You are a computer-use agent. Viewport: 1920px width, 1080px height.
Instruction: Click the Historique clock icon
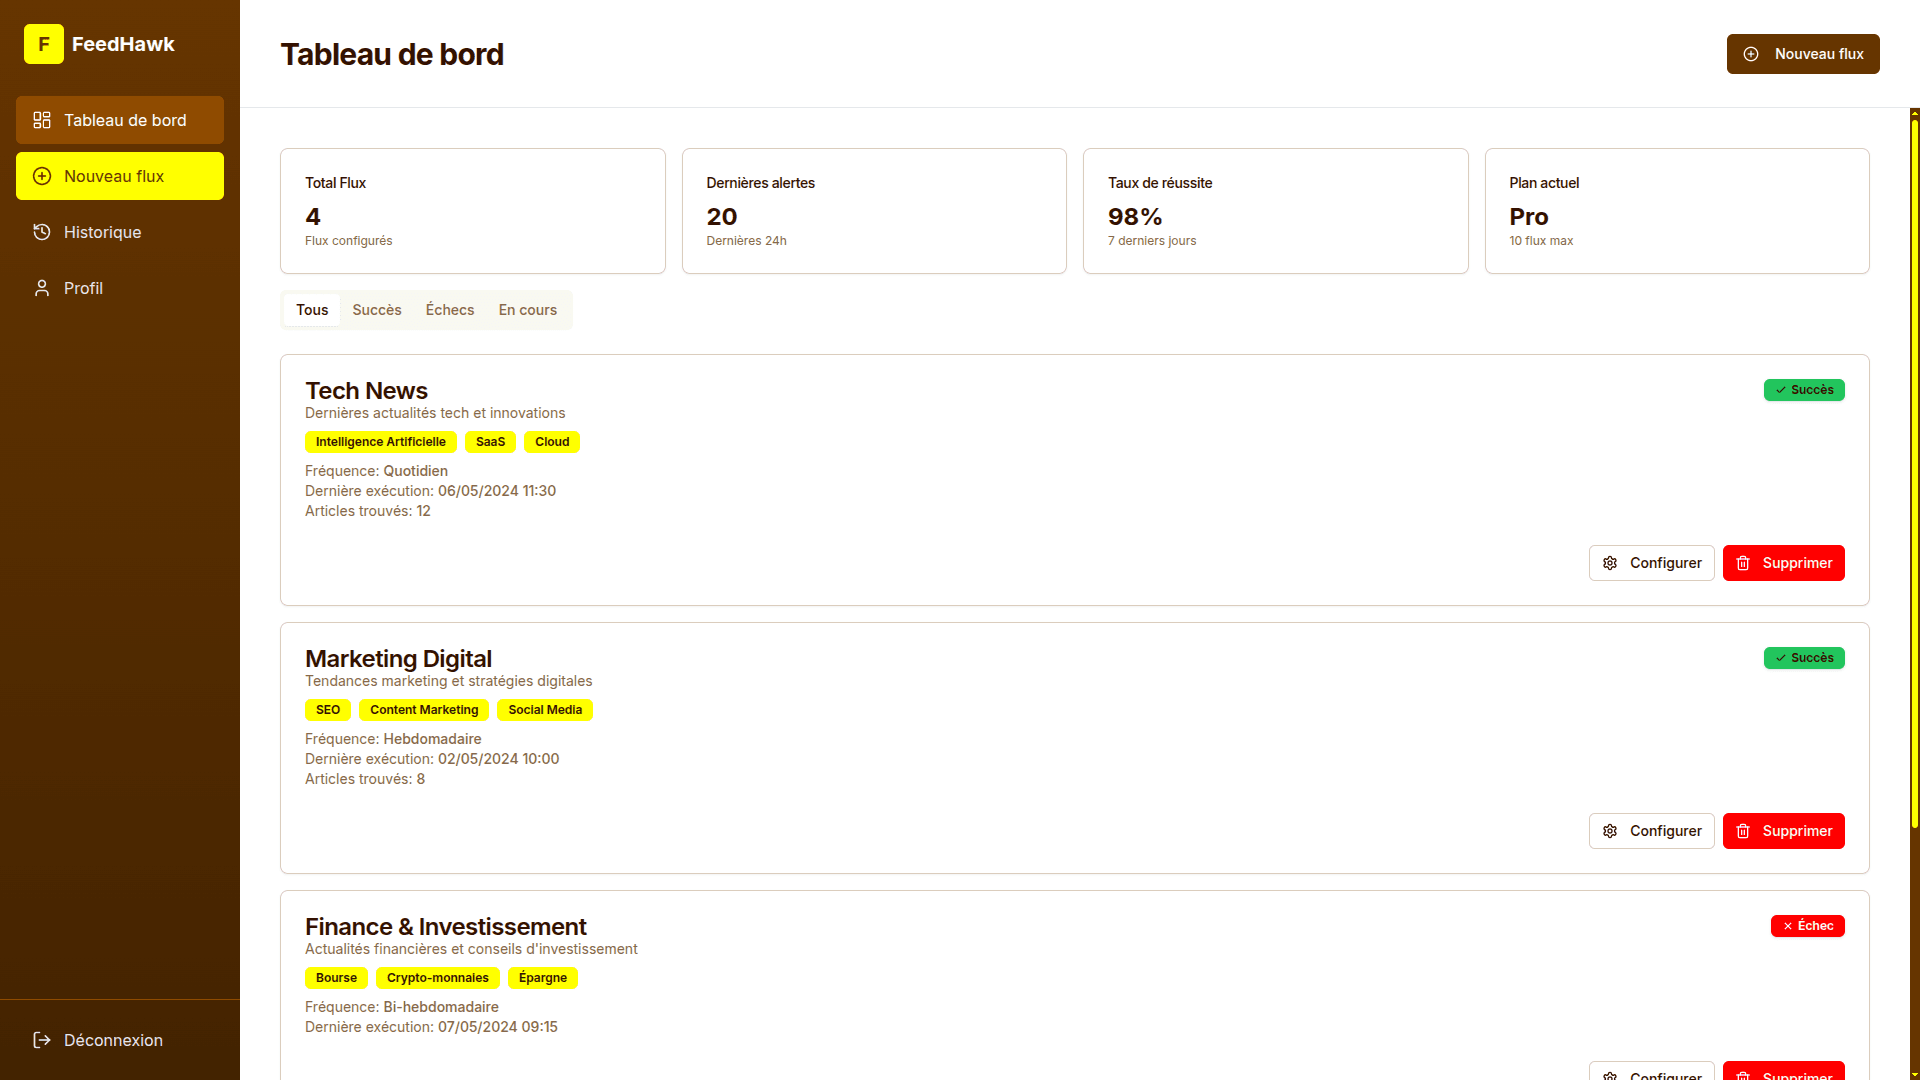point(42,232)
